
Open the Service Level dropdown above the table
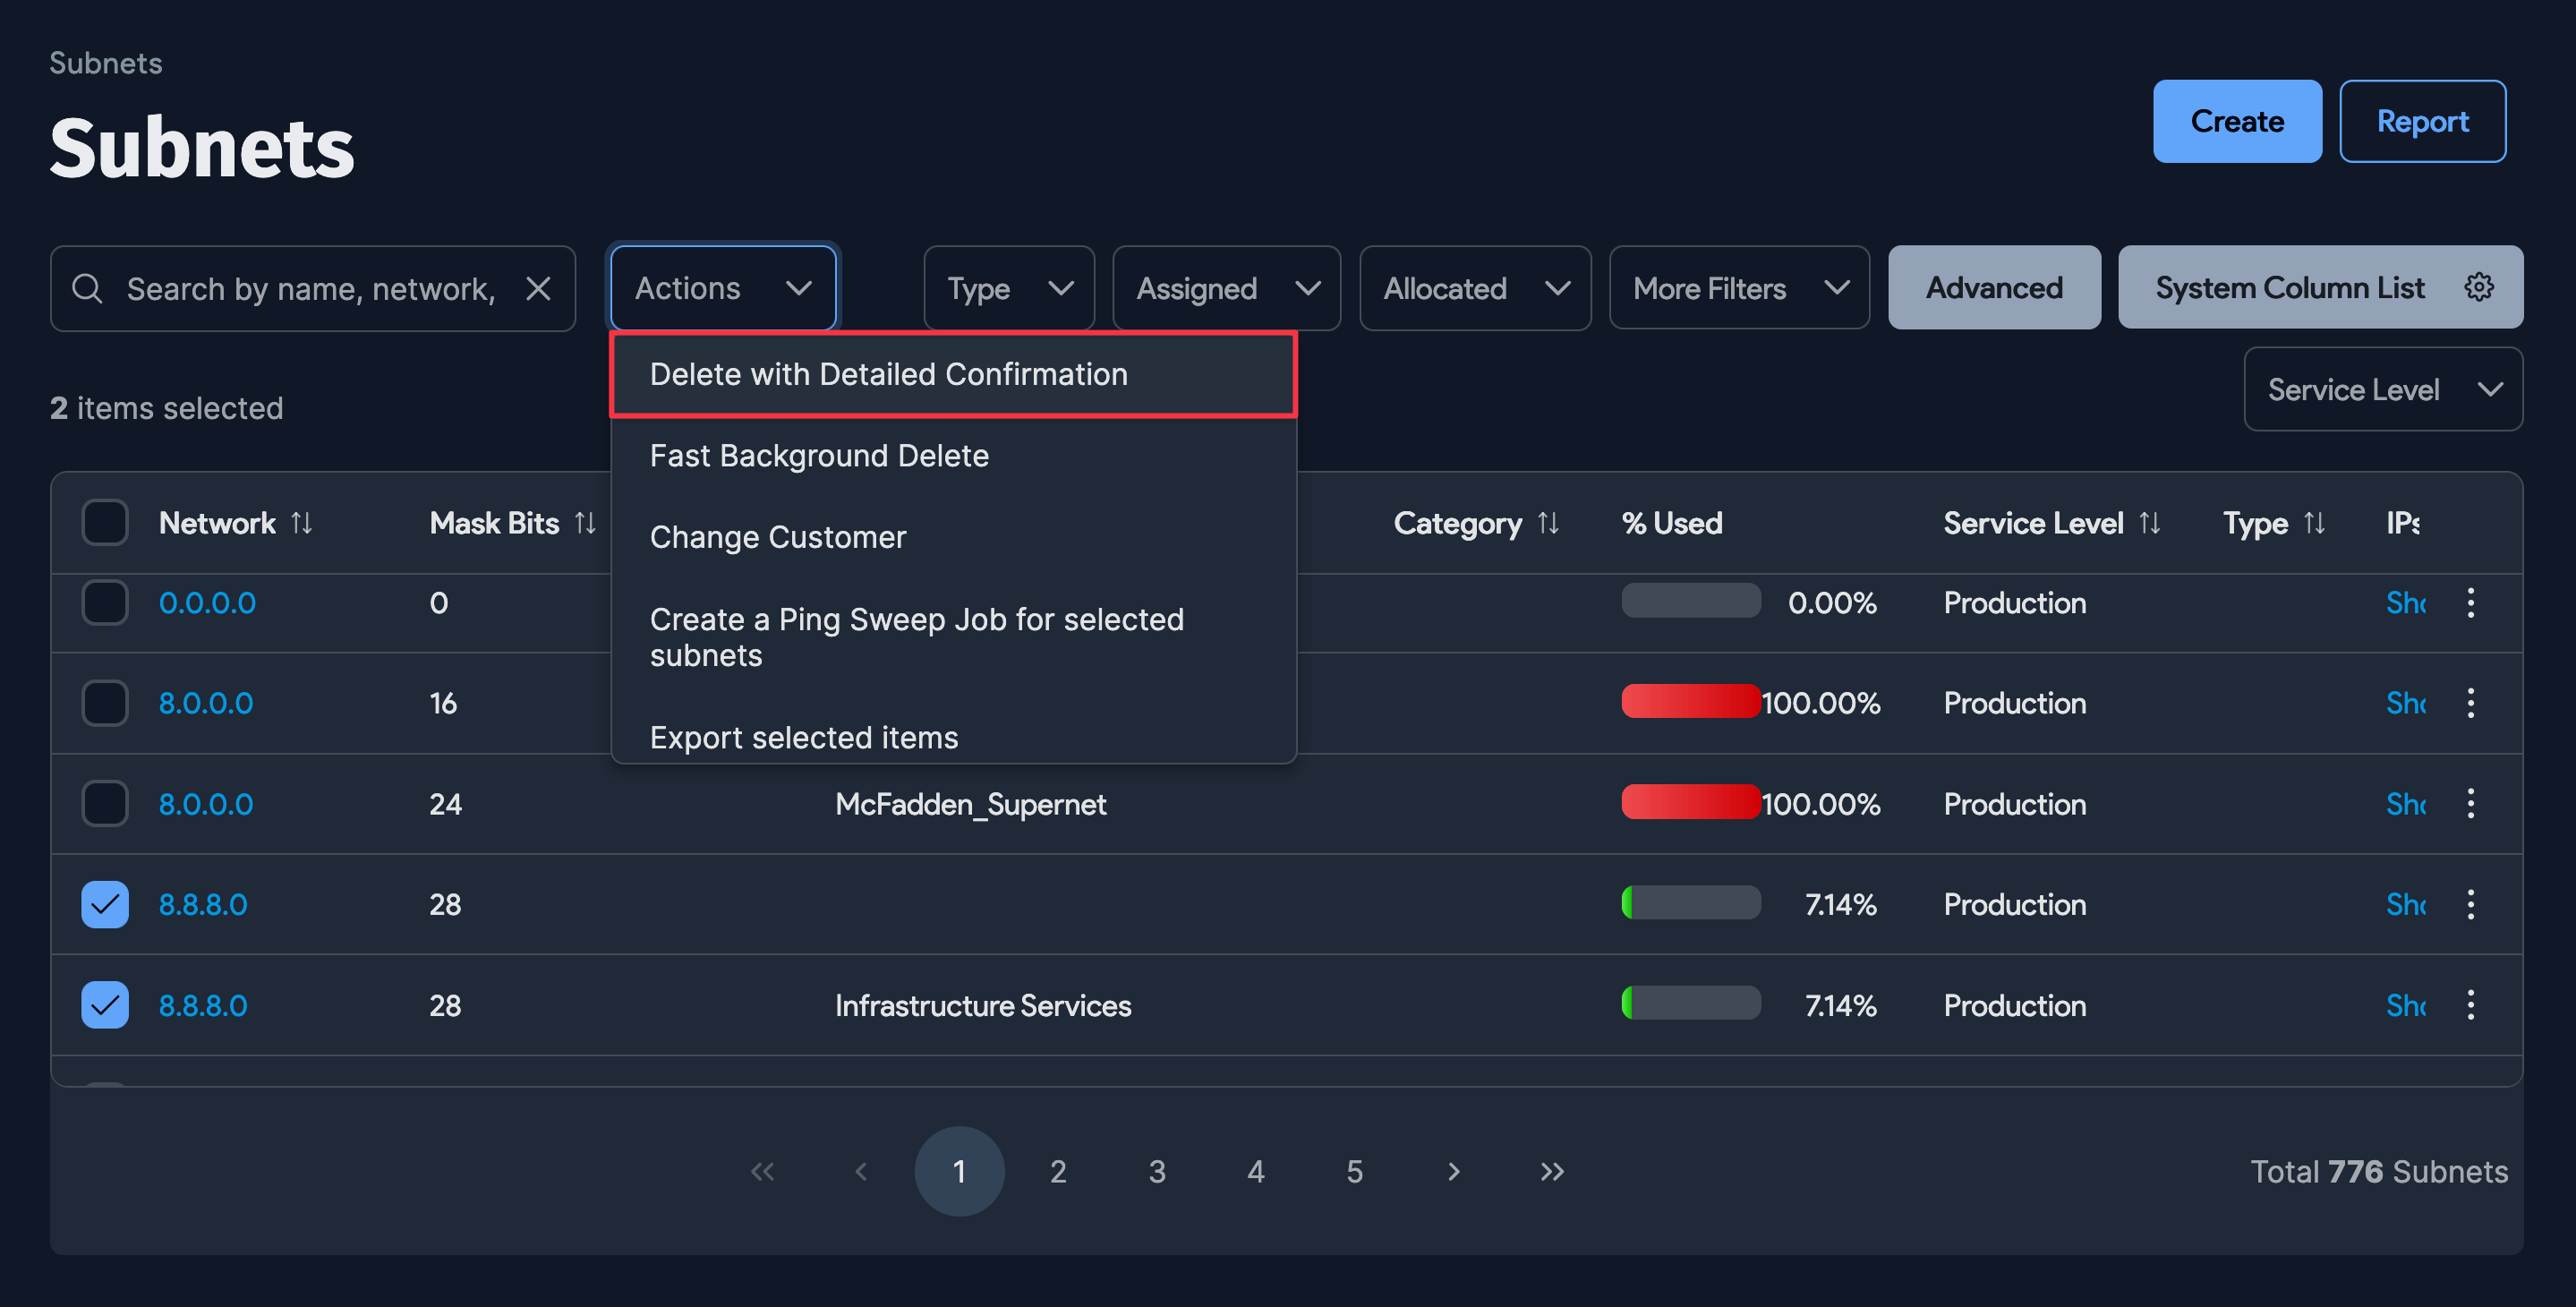2383,389
